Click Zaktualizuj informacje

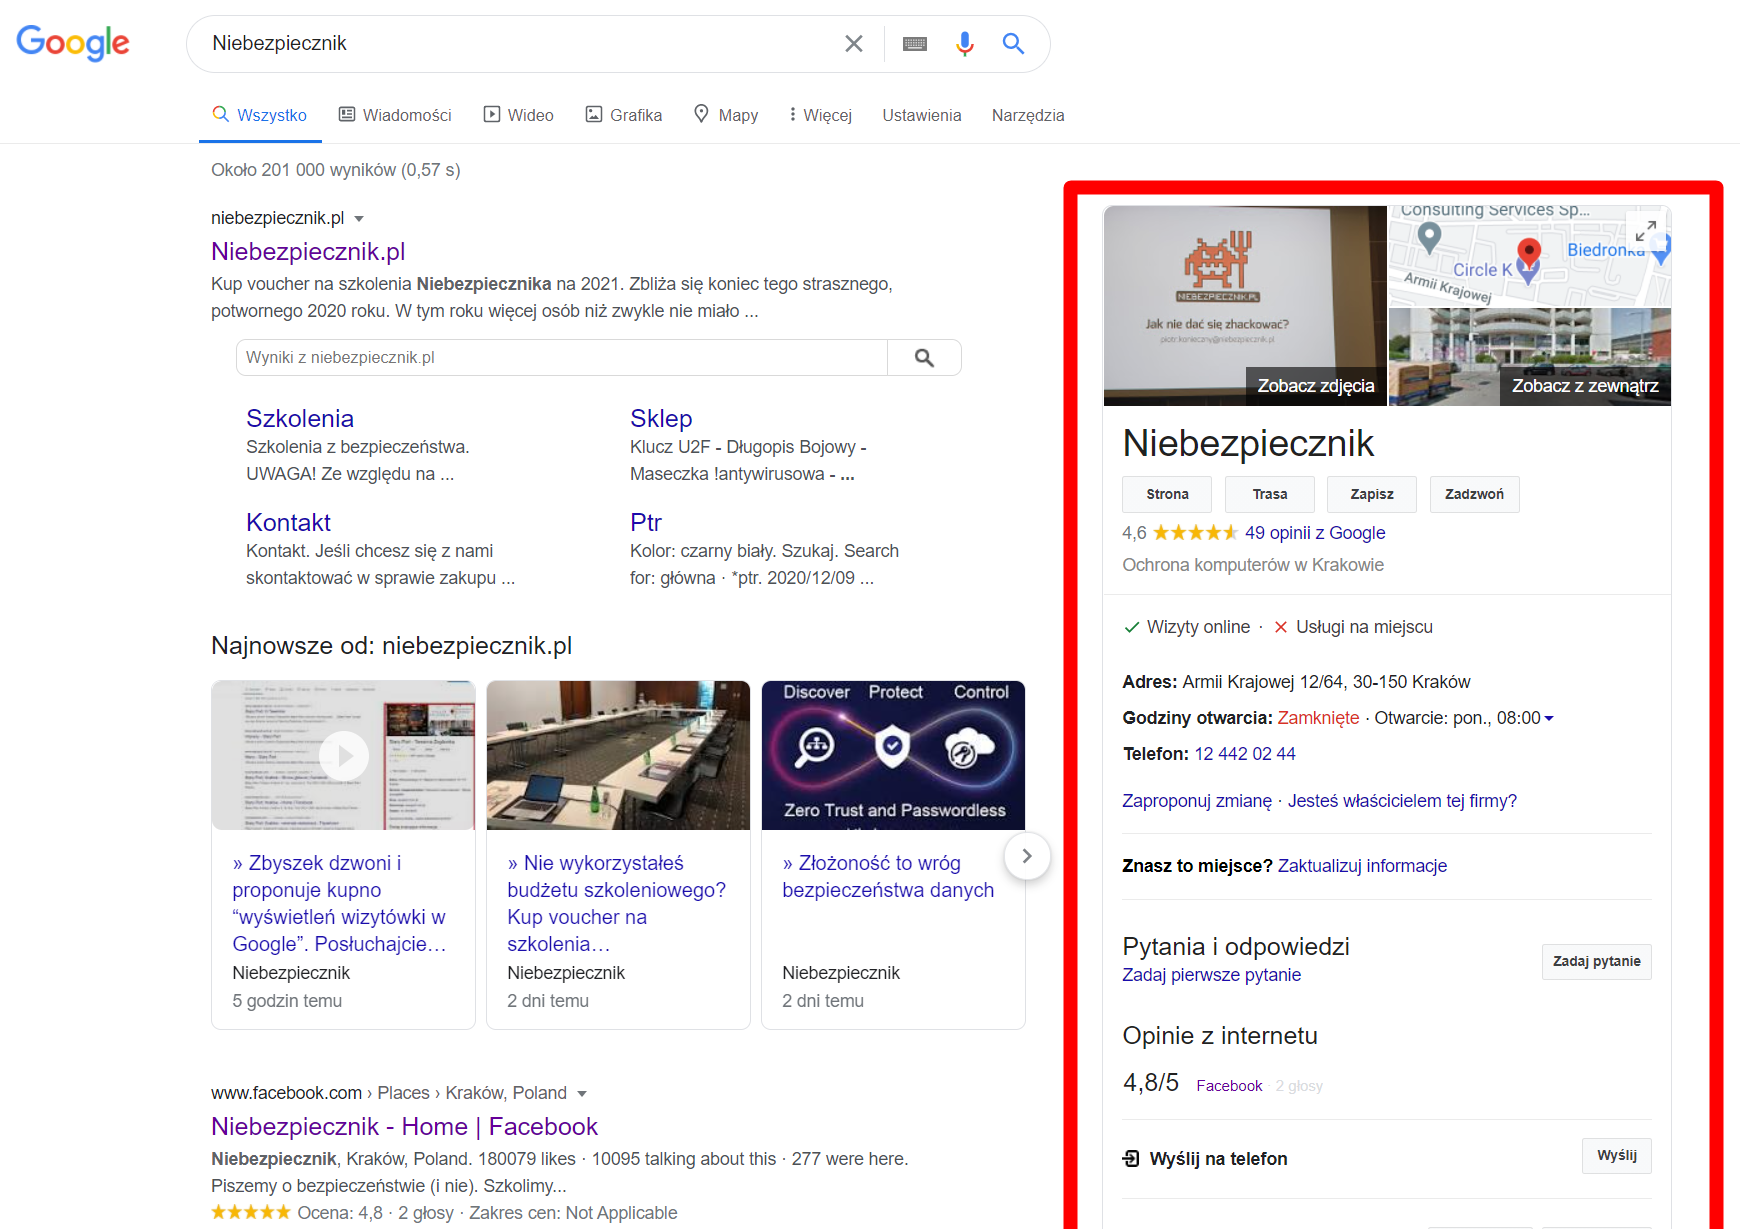tap(1362, 866)
